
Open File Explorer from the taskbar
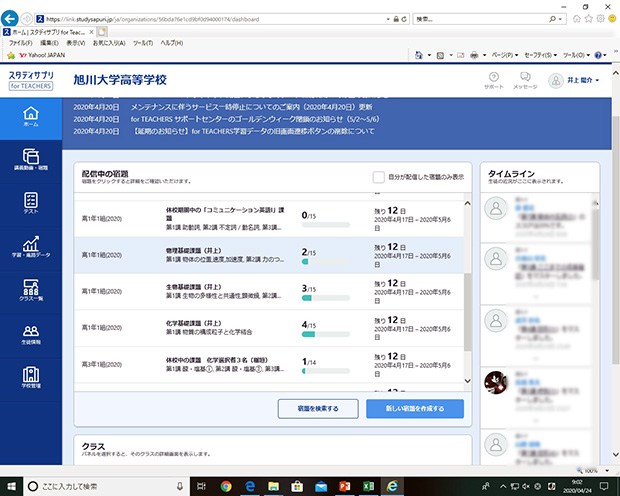pos(273,486)
